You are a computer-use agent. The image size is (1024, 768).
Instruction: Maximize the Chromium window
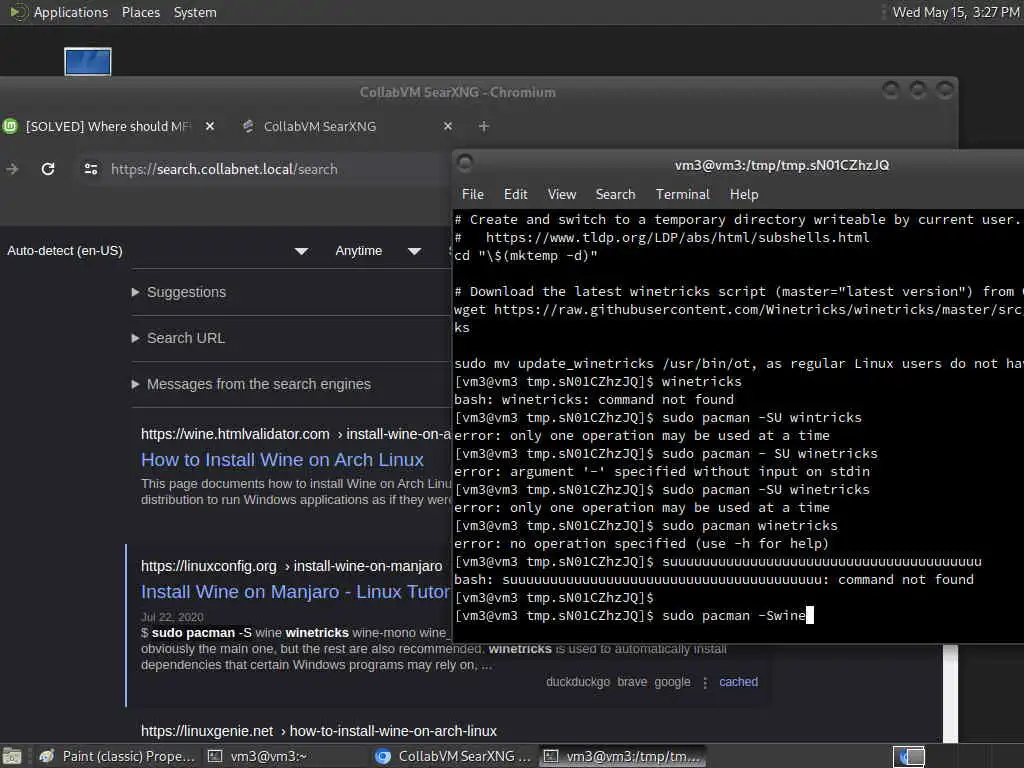(x=918, y=89)
